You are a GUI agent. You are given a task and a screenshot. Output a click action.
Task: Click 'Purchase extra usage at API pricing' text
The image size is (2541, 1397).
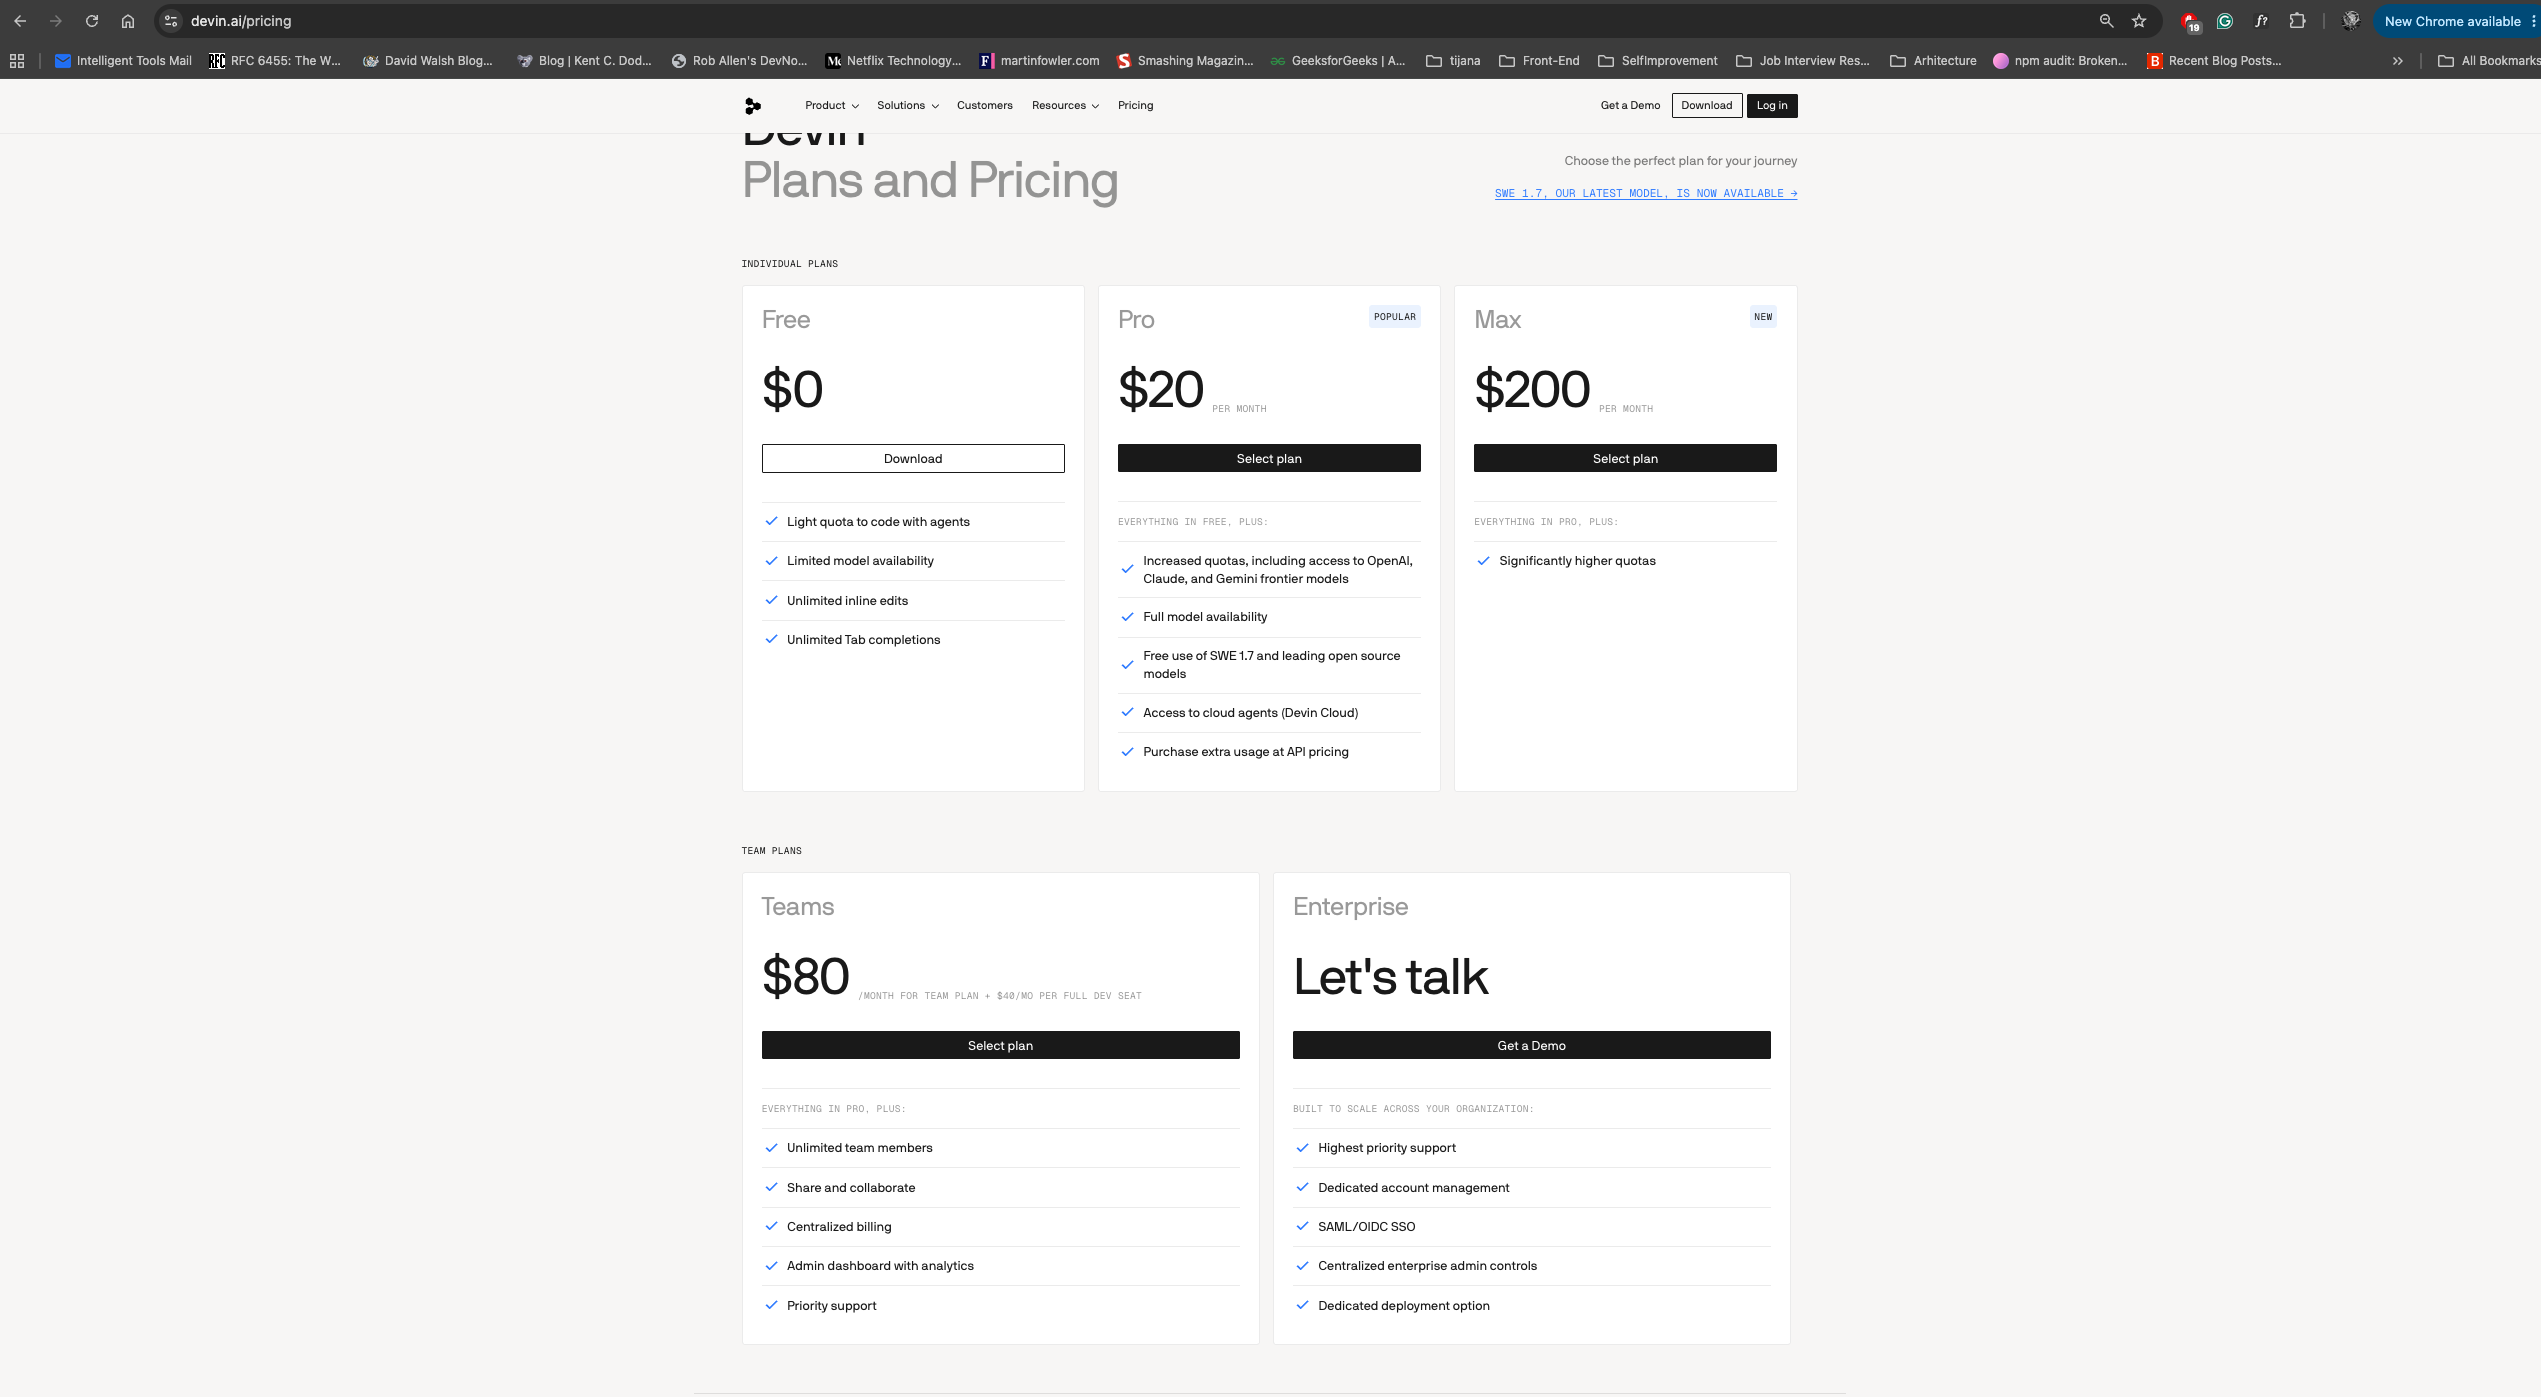[1245, 752]
